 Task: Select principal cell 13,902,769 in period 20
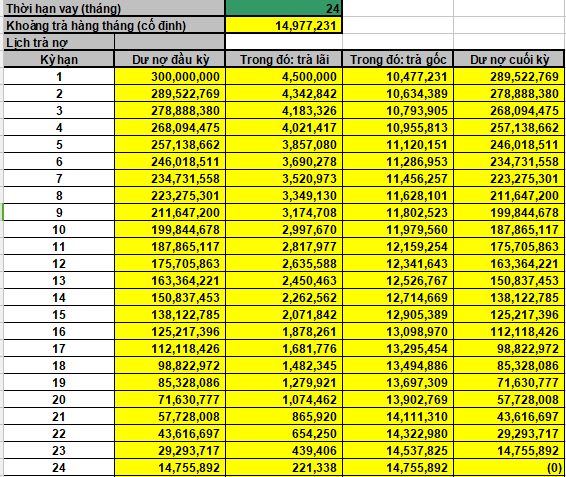398,399
